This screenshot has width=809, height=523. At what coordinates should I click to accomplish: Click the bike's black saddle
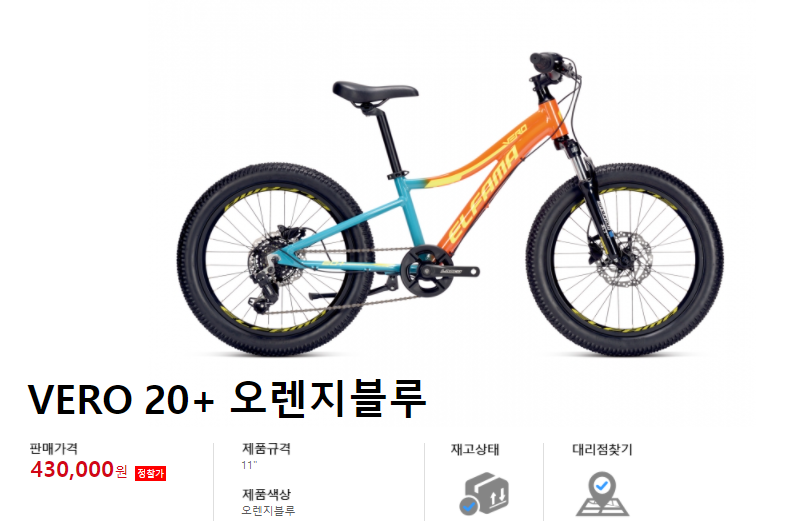375,93
